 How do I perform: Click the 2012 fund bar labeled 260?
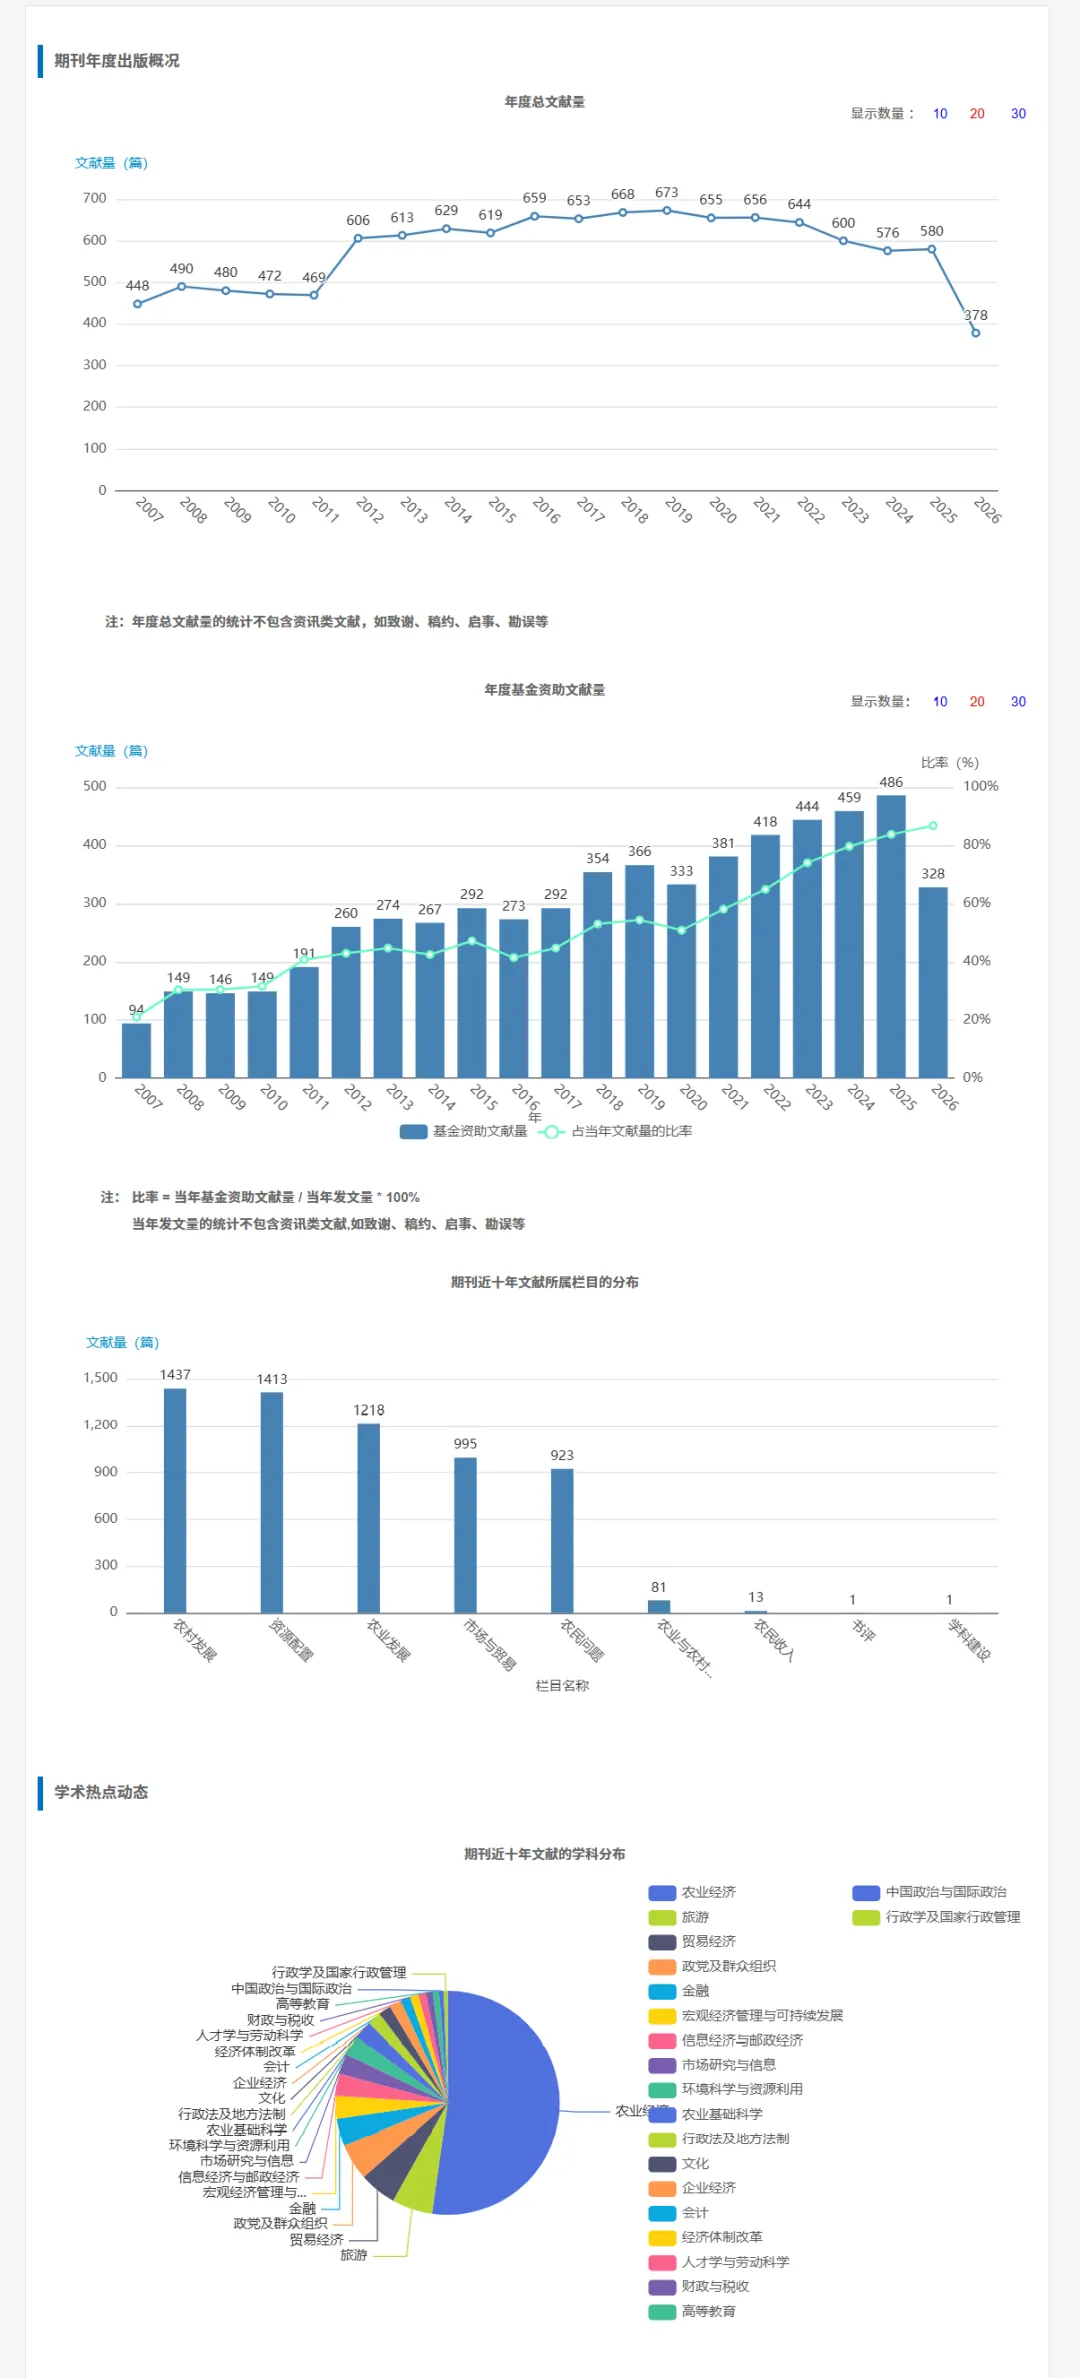pyautogui.click(x=346, y=1002)
